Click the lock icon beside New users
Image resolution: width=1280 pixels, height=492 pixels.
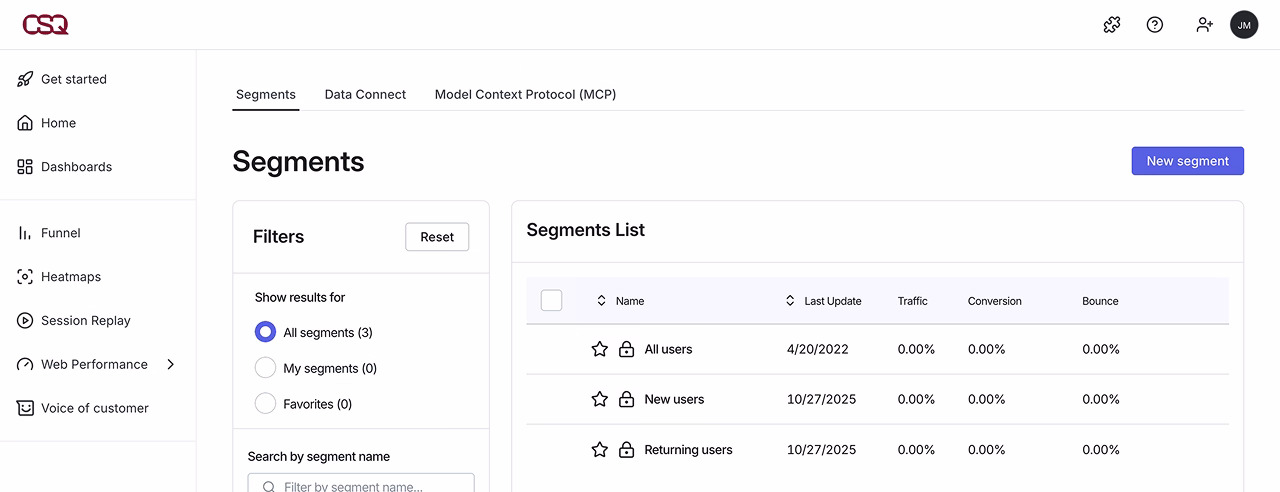627,399
